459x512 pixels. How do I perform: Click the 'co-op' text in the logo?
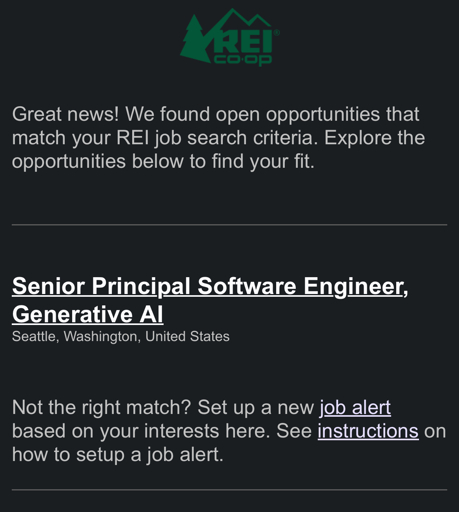tap(243, 60)
